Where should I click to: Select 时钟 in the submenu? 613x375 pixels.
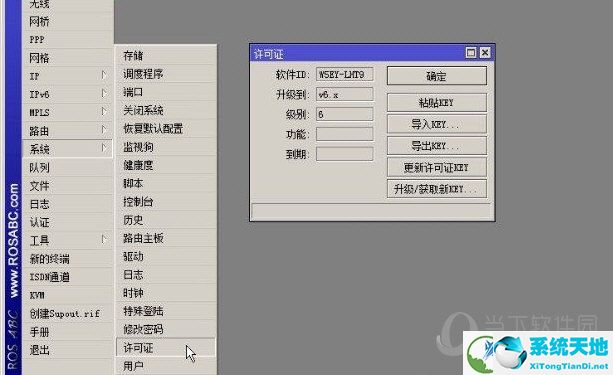point(166,293)
